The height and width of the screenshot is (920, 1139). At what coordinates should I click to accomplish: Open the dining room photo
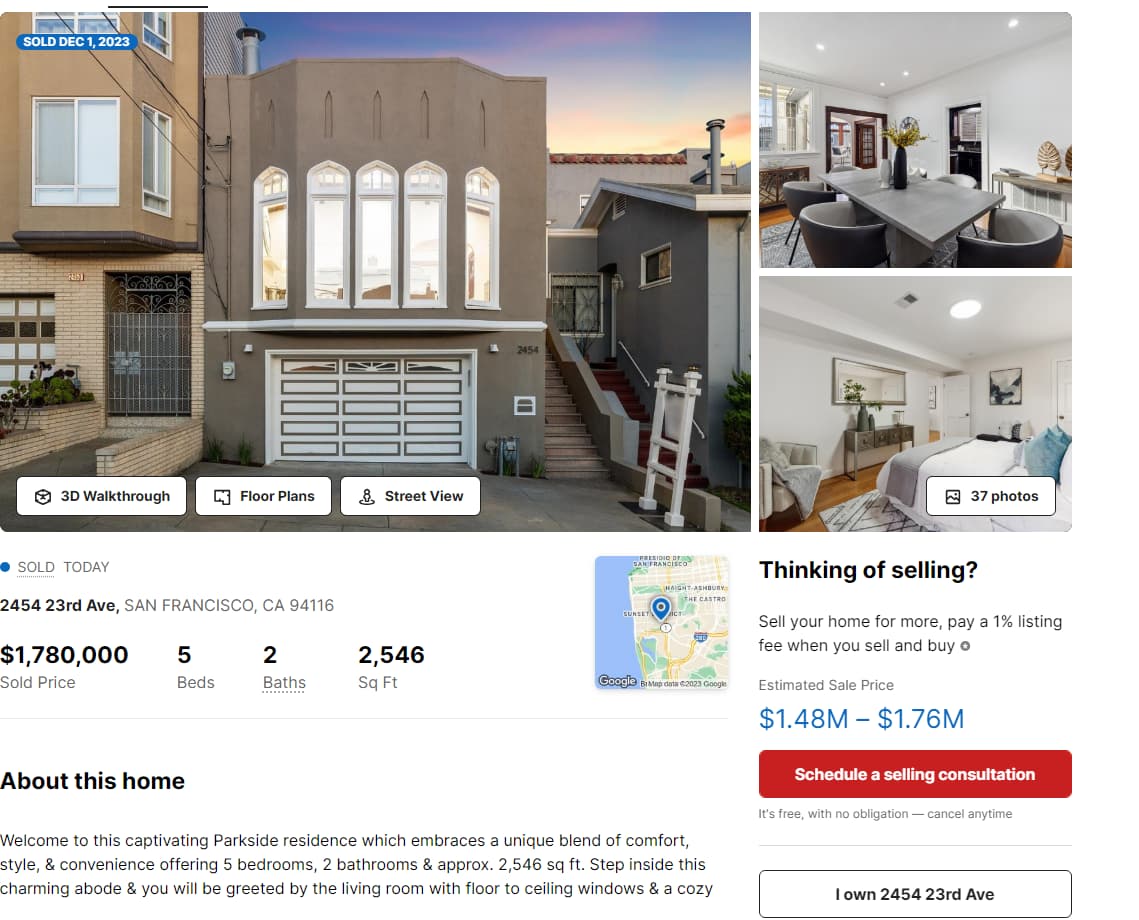pyautogui.click(x=915, y=139)
